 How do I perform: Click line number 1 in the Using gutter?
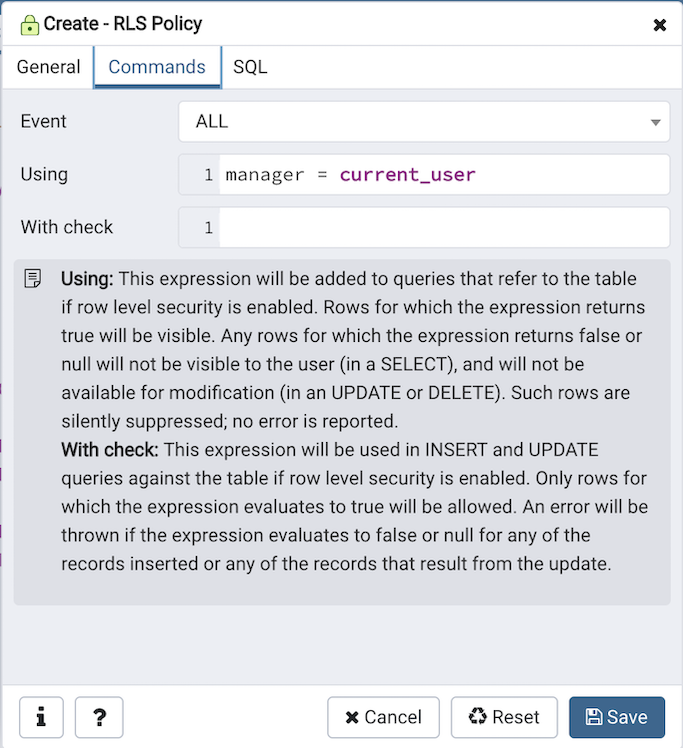[x=208, y=175]
